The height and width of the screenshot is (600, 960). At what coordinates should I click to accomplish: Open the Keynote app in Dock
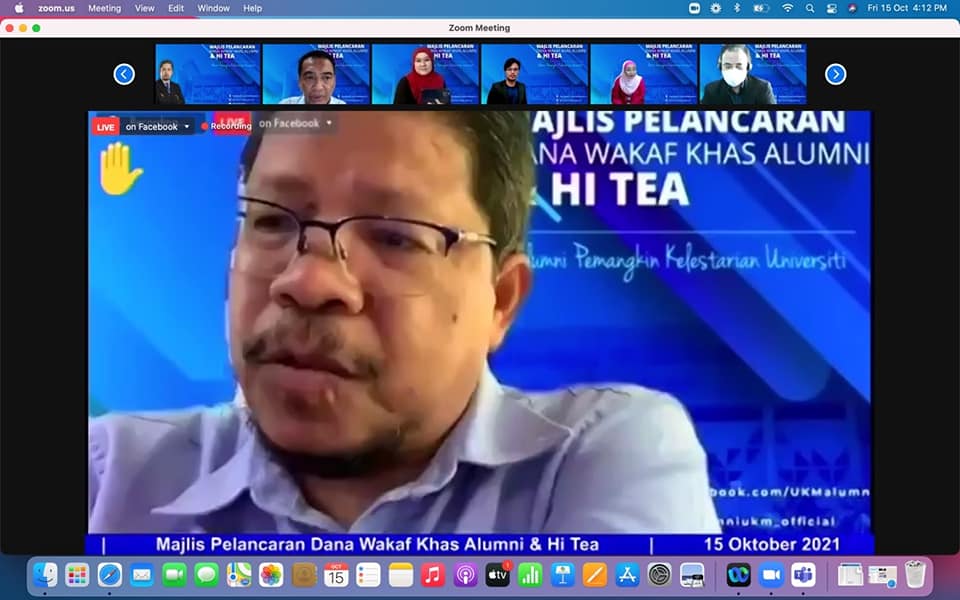pos(562,575)
